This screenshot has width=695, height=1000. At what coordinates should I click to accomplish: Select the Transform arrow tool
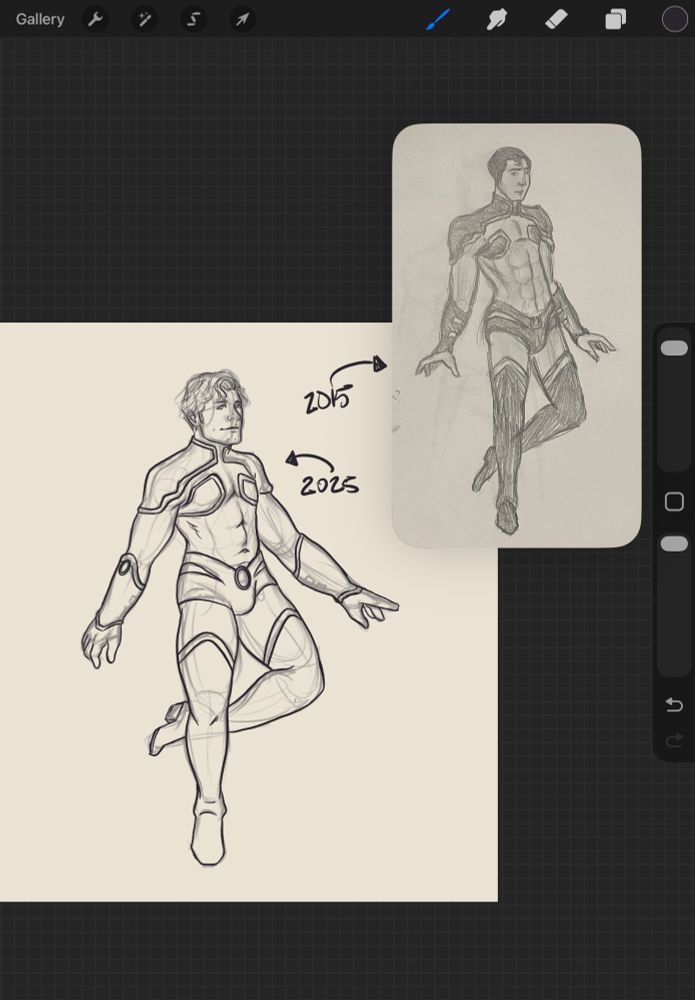coord(242,20)
